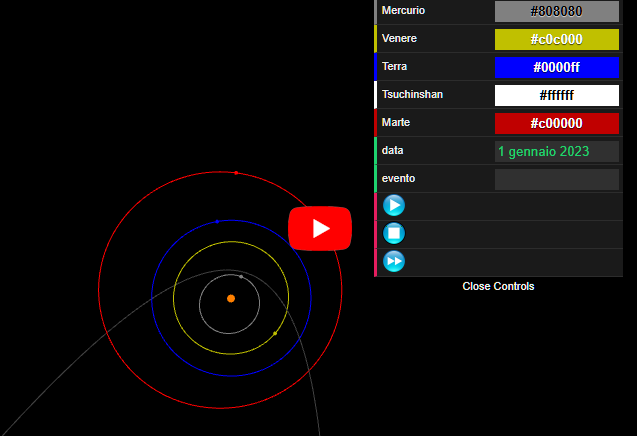Click the blue Earth dot on its orbit

(x=217, y=222)
